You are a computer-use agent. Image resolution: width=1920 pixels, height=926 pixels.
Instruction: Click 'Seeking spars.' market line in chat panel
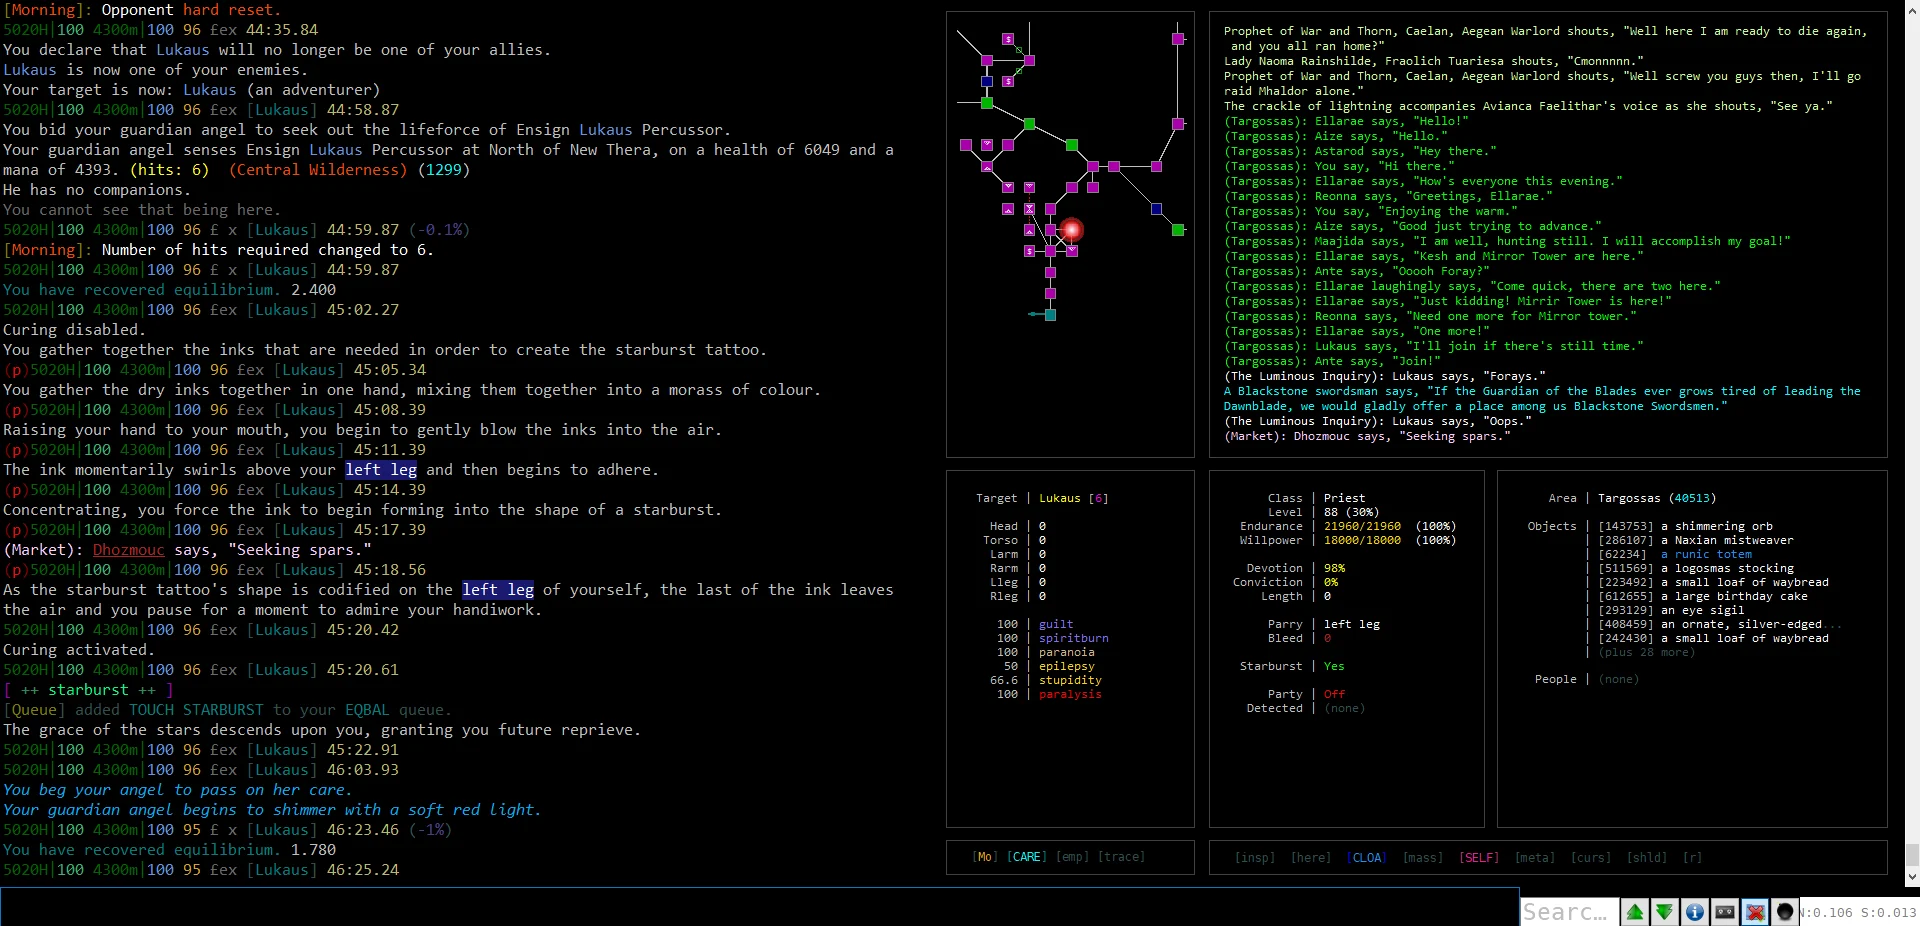1366,436
